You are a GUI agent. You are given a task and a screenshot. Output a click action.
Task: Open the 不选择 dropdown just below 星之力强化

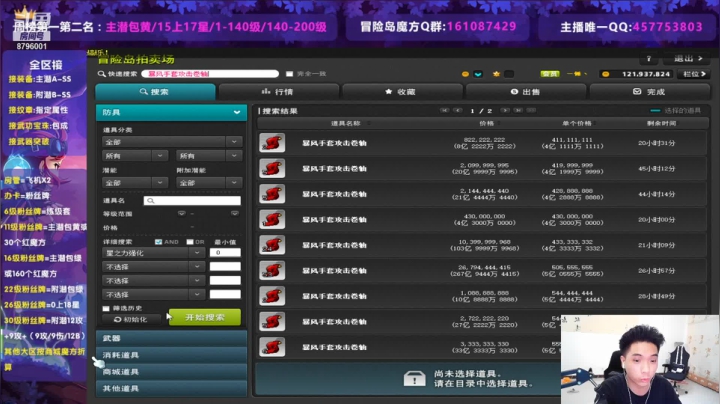[153, 267]
